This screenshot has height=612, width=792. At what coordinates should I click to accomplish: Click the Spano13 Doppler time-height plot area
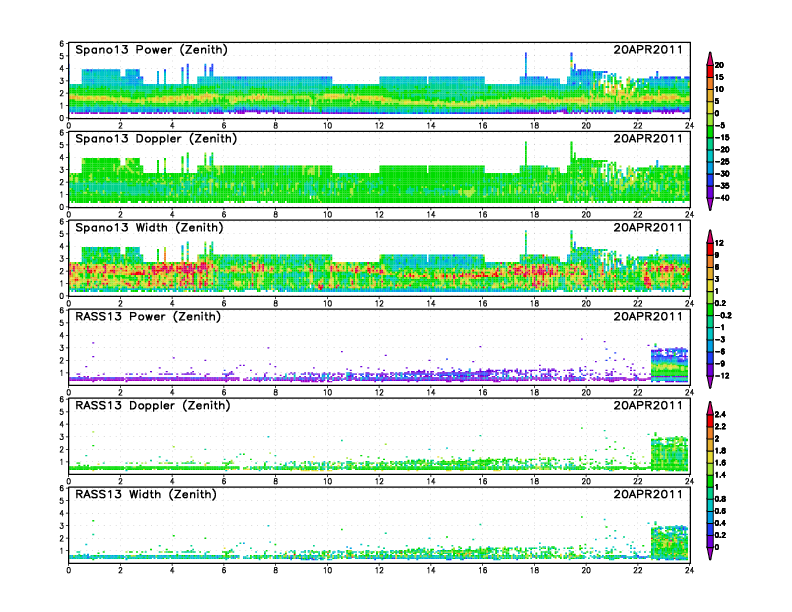pyautogui.click(x=379, y=169)
